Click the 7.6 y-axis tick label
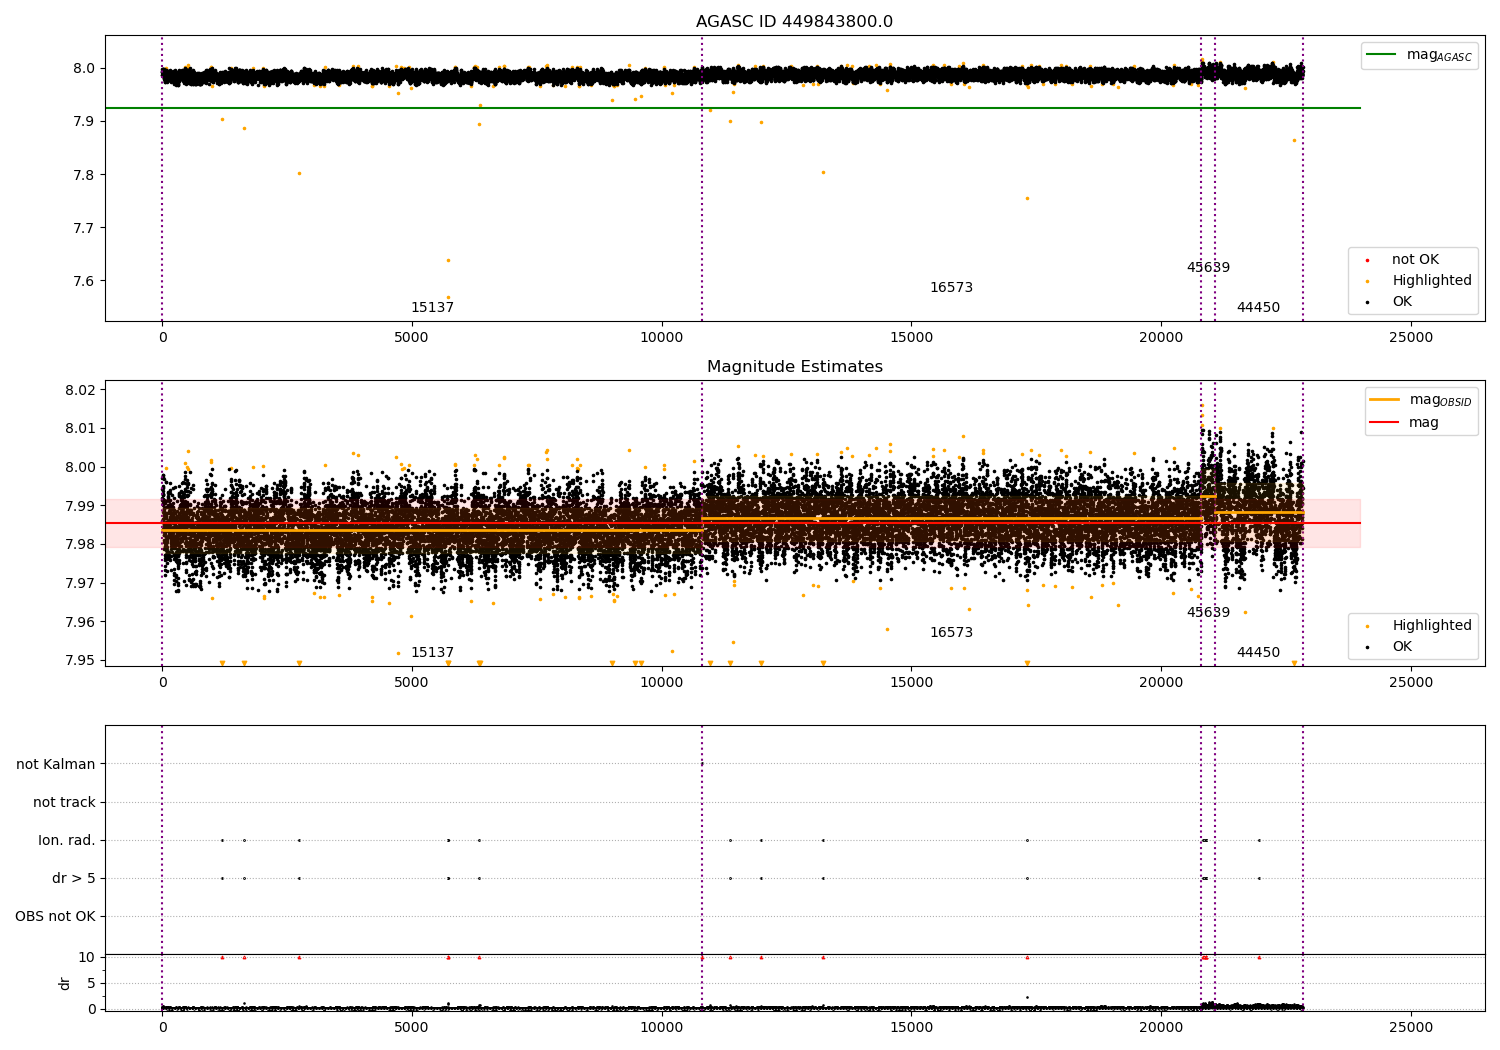 [83, 281]
